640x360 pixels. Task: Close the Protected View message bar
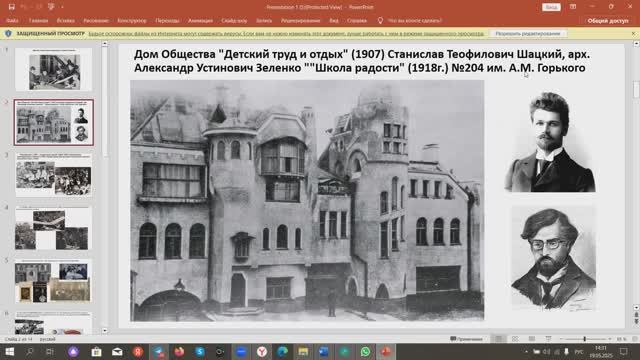(633, 33)
